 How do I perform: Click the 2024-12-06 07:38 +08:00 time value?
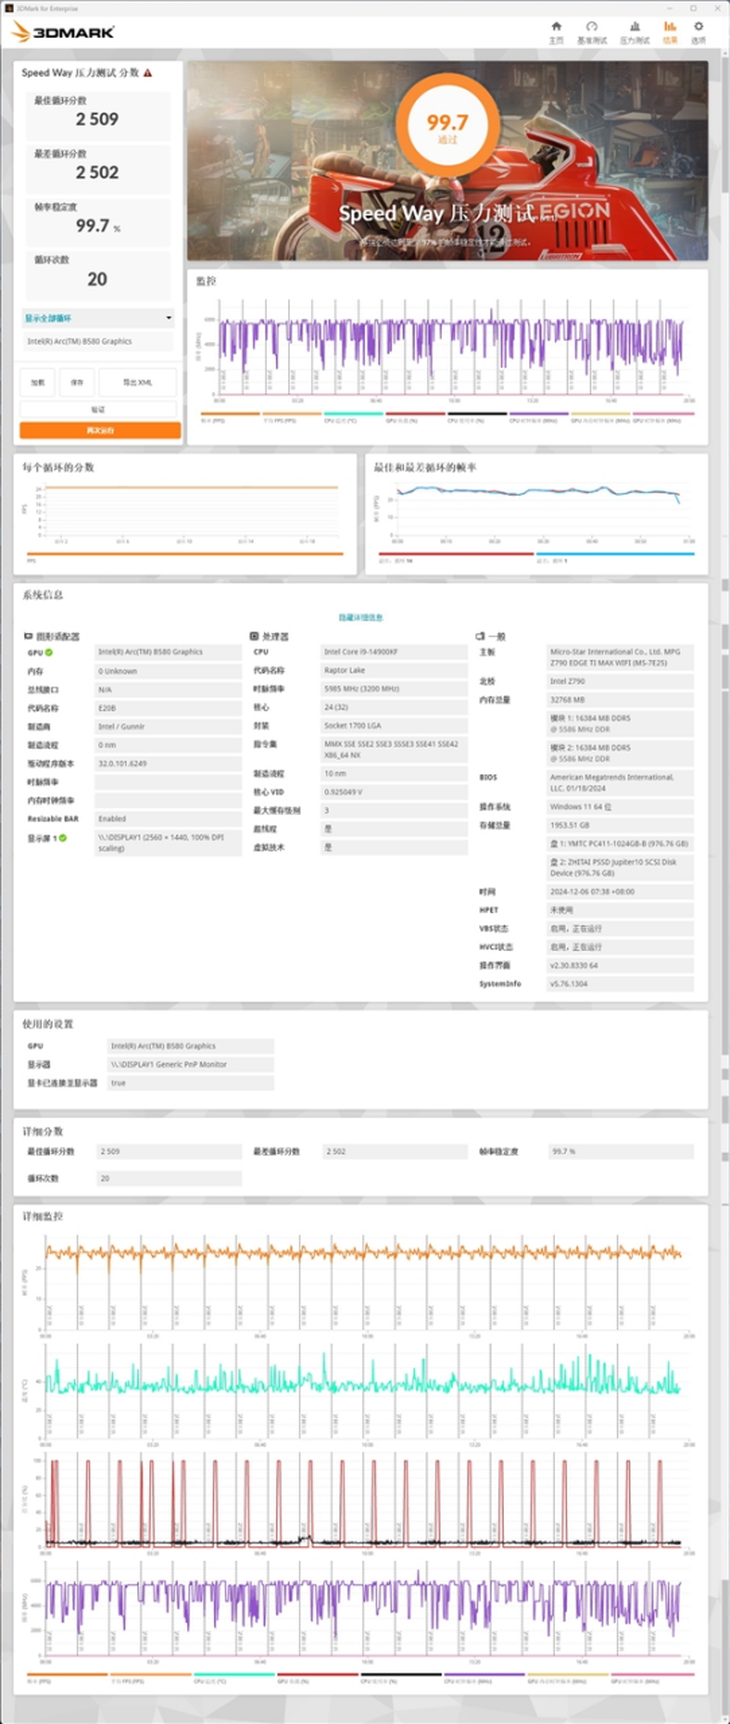tap(620, 891)
